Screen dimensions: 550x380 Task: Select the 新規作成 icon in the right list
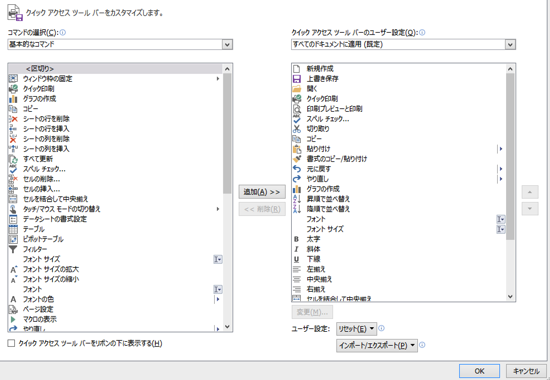tap(297, 69)
